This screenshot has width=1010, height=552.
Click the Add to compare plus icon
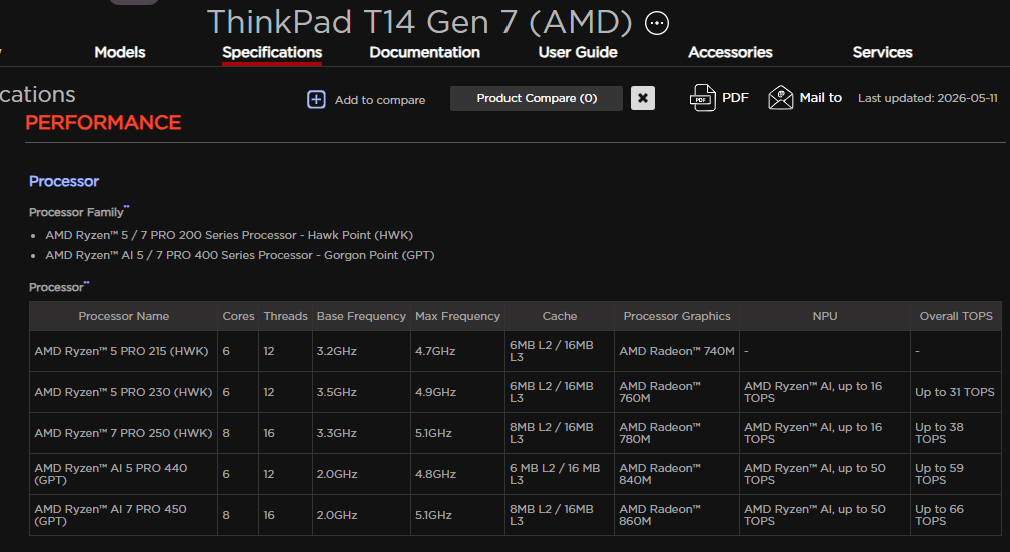point(316,99)
